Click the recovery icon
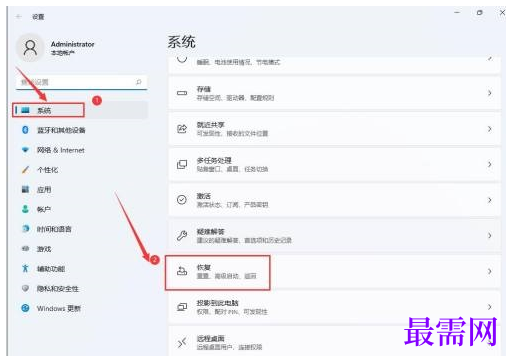Viewport: 516px width, 363px height. (x=182, y=271)
